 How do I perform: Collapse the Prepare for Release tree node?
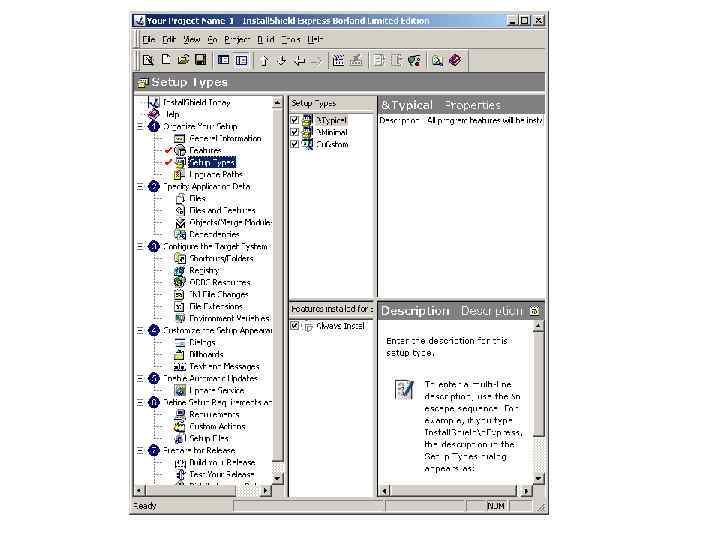pyautogui.click(x=140, y=450)
